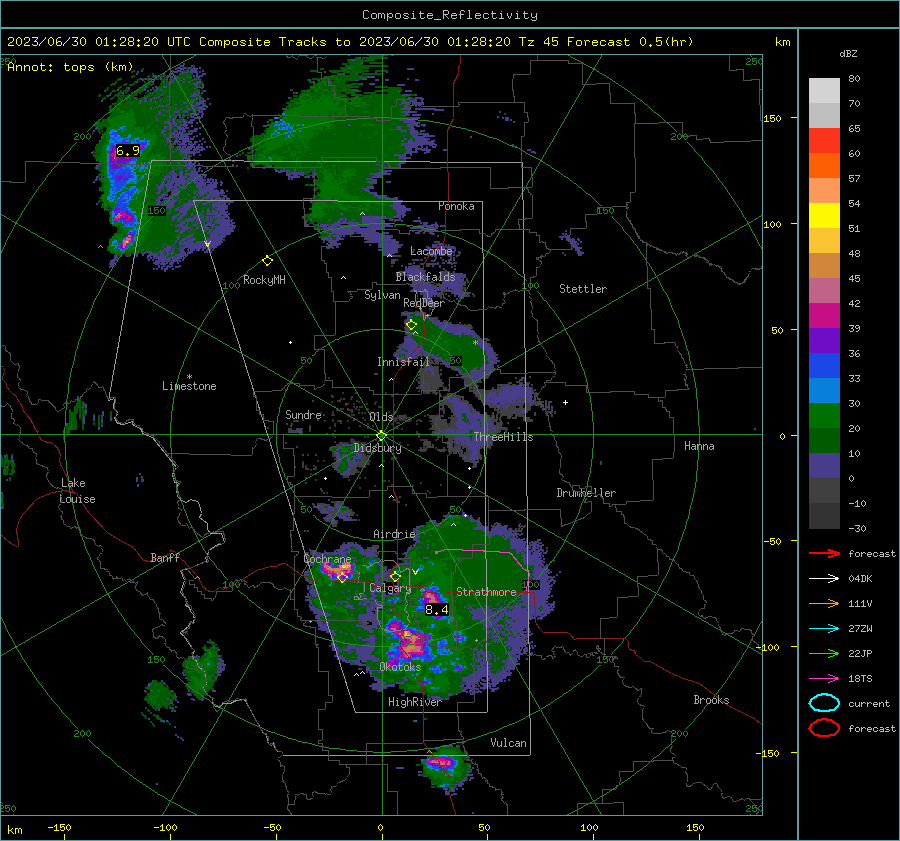The width and height of the screenshot is (900, 841).
Task: Click the Lake Louise label
Action: 77,491
